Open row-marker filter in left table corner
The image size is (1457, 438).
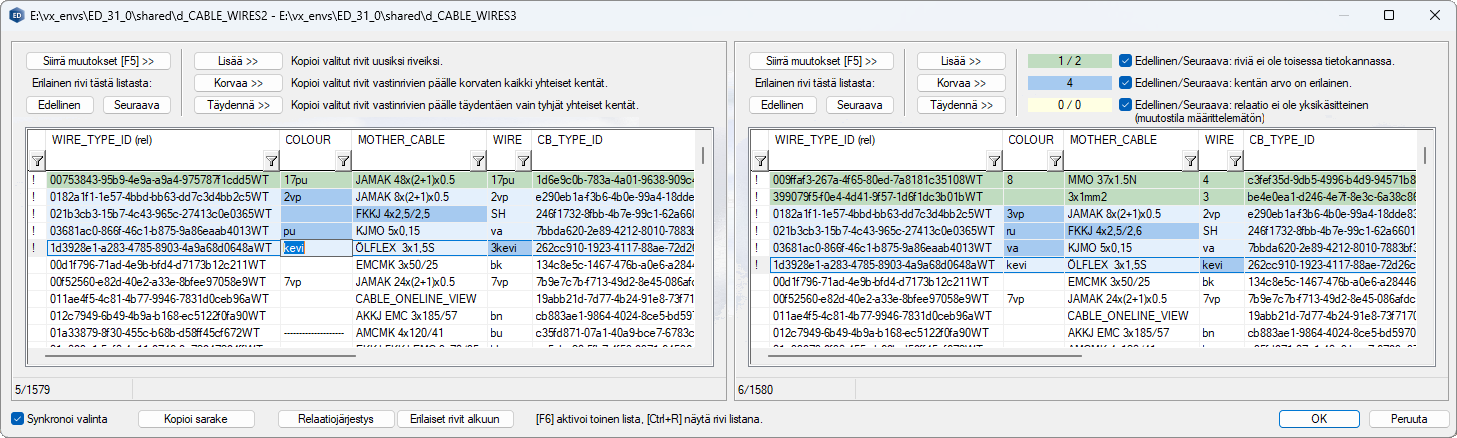pyautogui.click(x=37, y=161)
